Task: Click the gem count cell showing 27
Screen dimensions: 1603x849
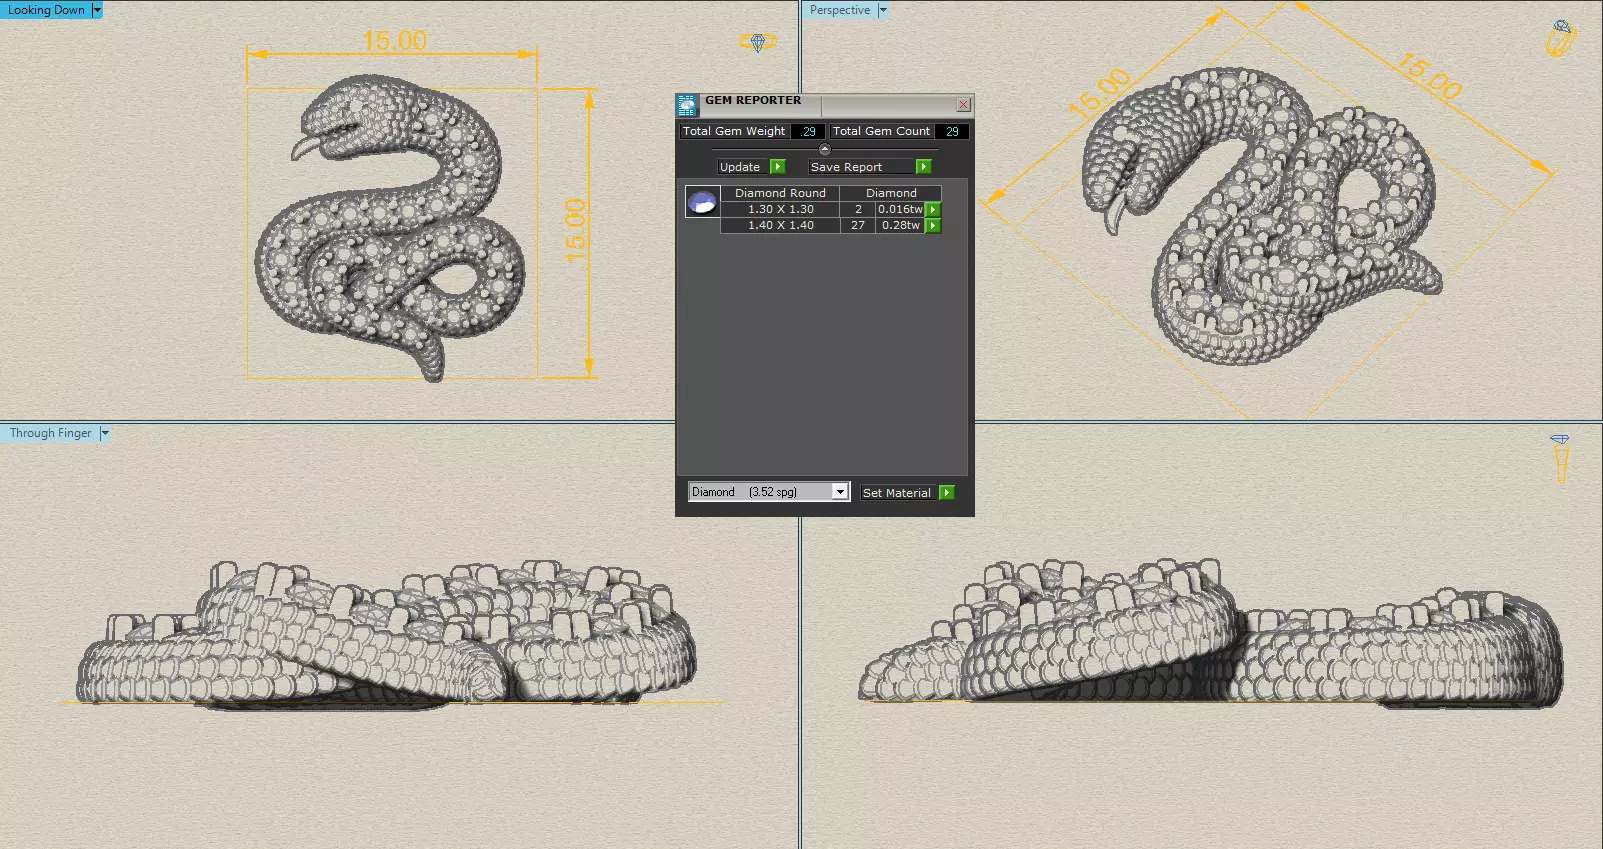Action: click(858, 226)
